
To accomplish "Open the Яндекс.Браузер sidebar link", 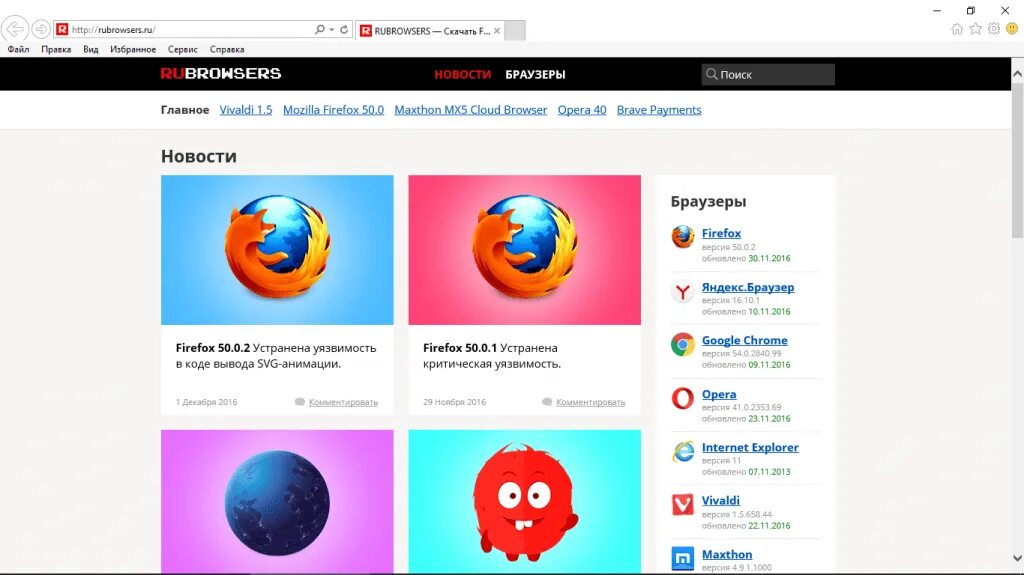I will pos(748,287).
